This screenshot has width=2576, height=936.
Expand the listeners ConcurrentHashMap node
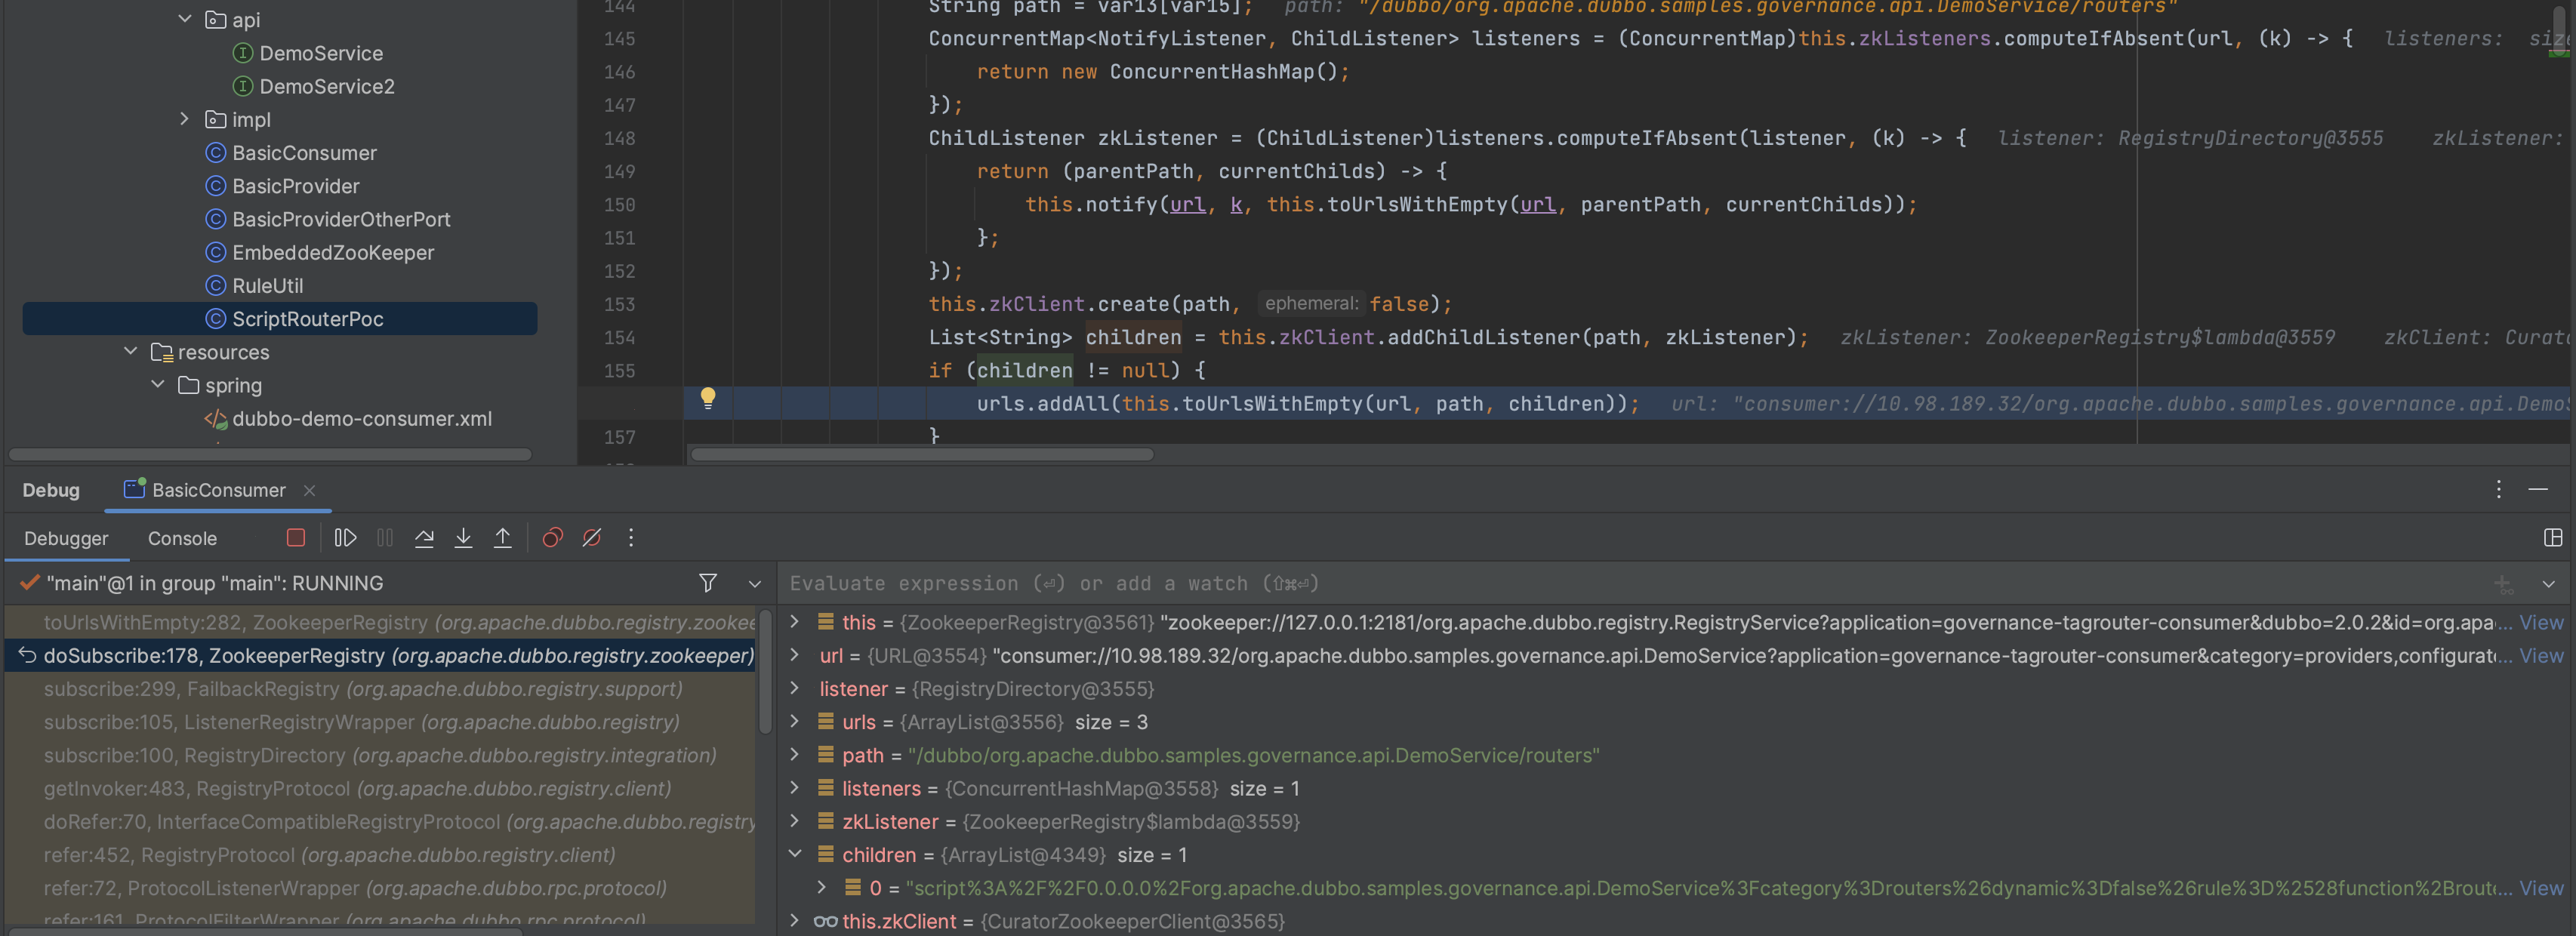click(x=795, y=788)
